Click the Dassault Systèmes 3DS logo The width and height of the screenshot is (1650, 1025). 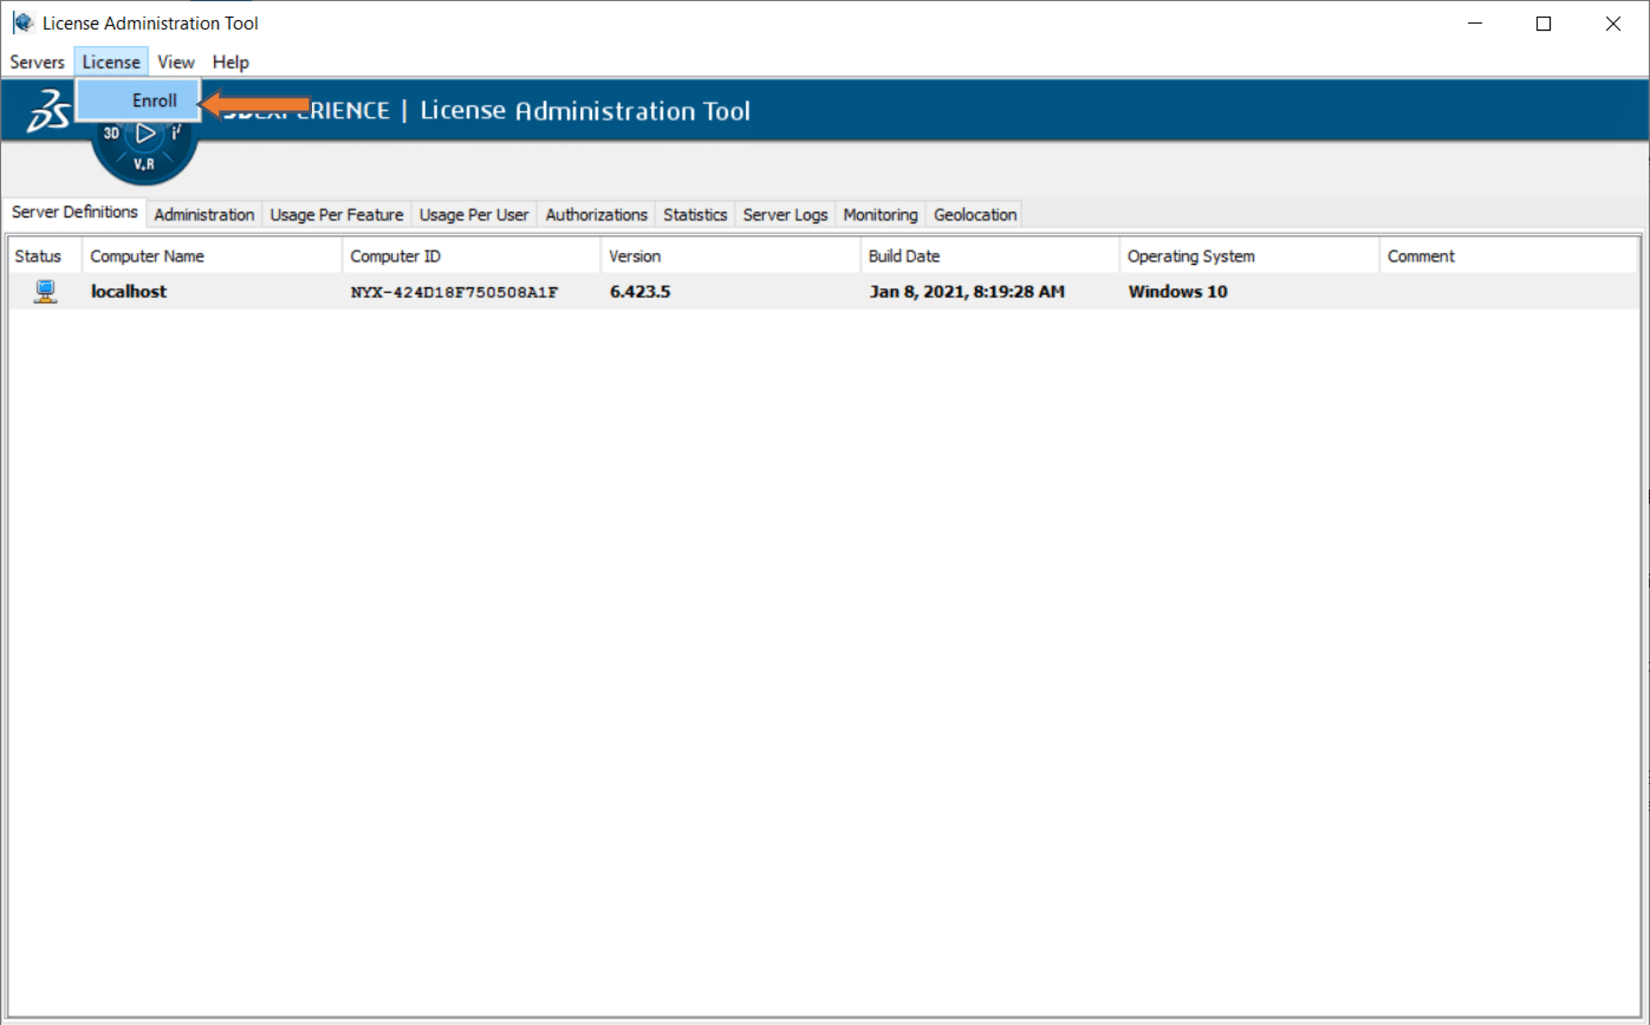[48, 110]
